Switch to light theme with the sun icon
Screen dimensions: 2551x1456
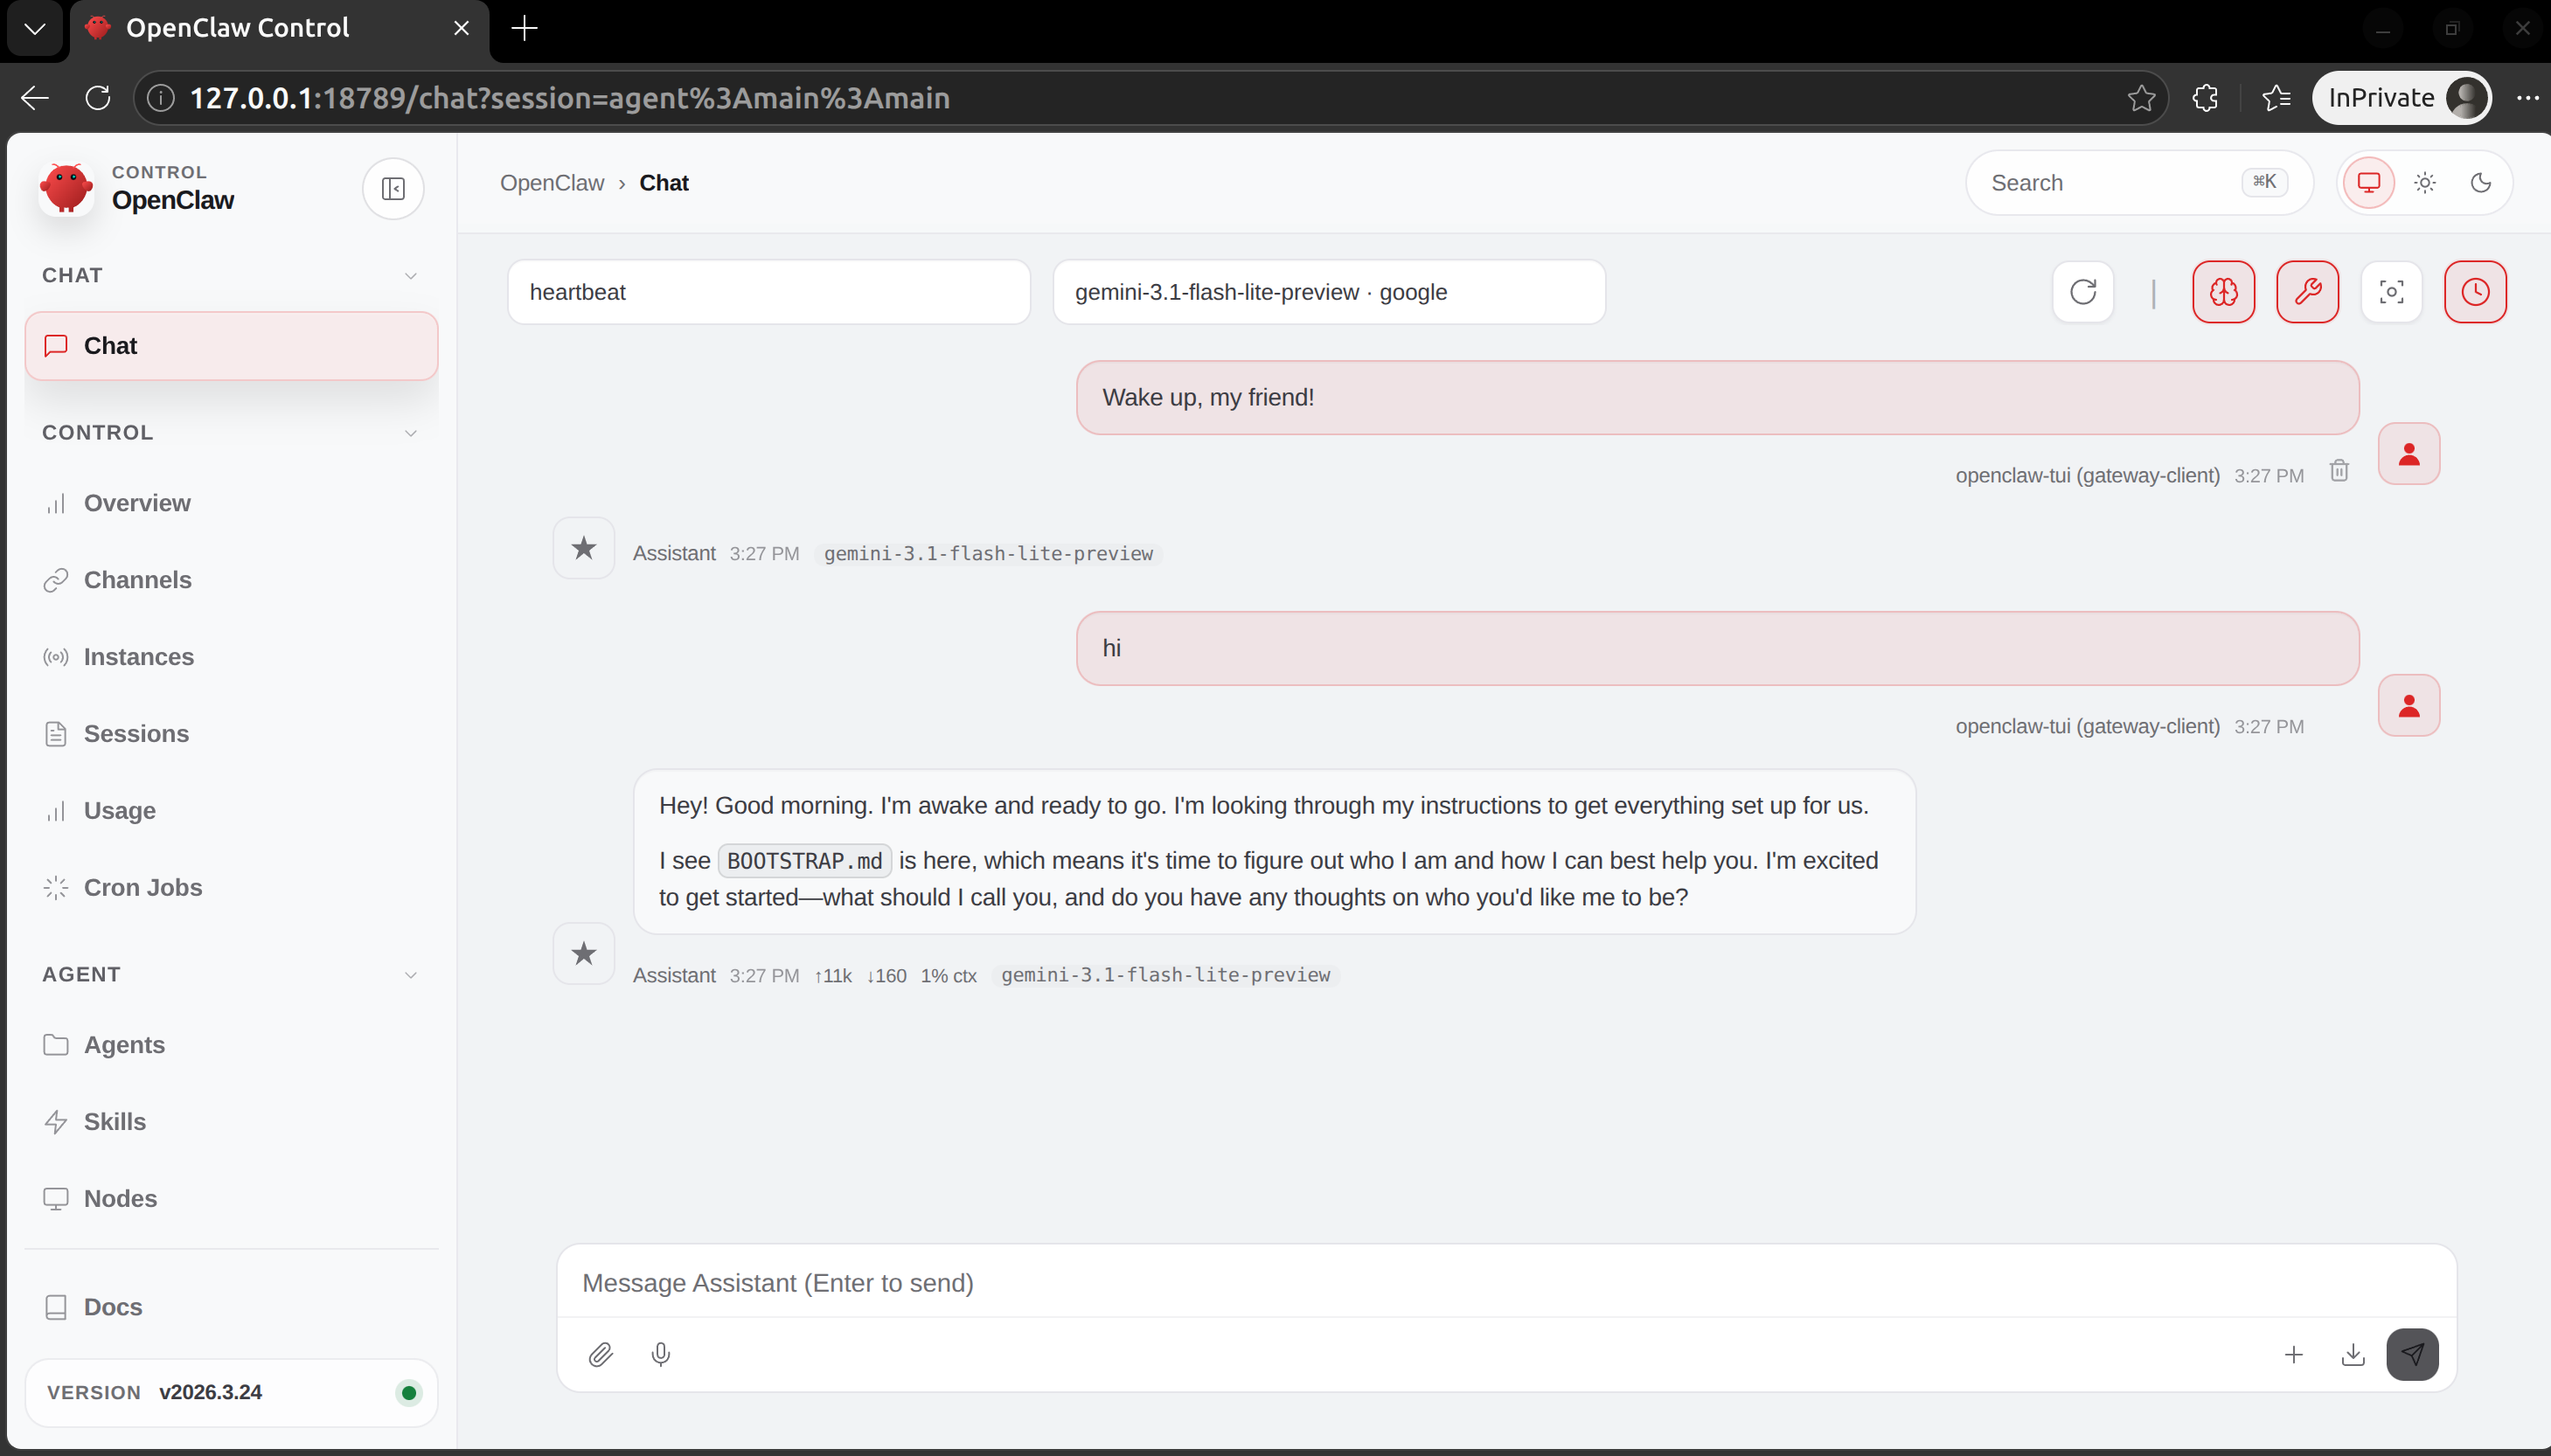[x=2424, y=182]
